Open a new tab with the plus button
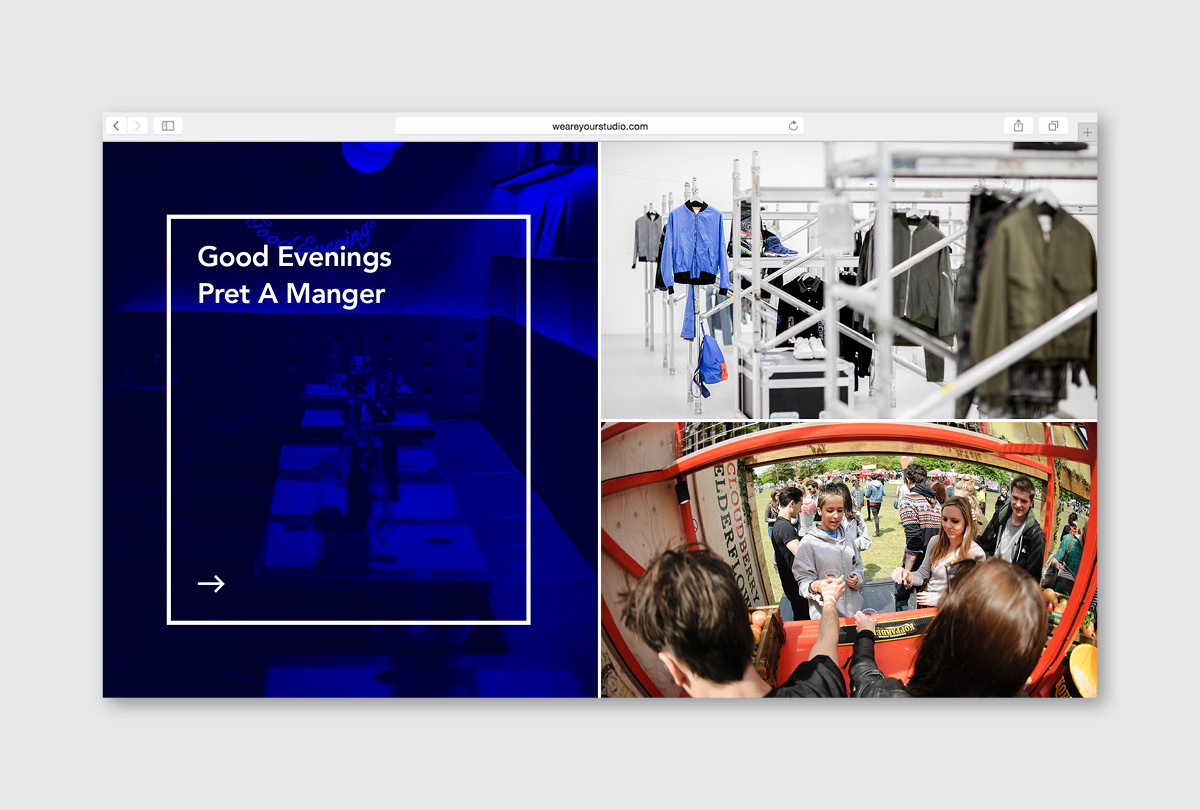This screenshot has width=1200, height=810. [x=1088, y=132]
